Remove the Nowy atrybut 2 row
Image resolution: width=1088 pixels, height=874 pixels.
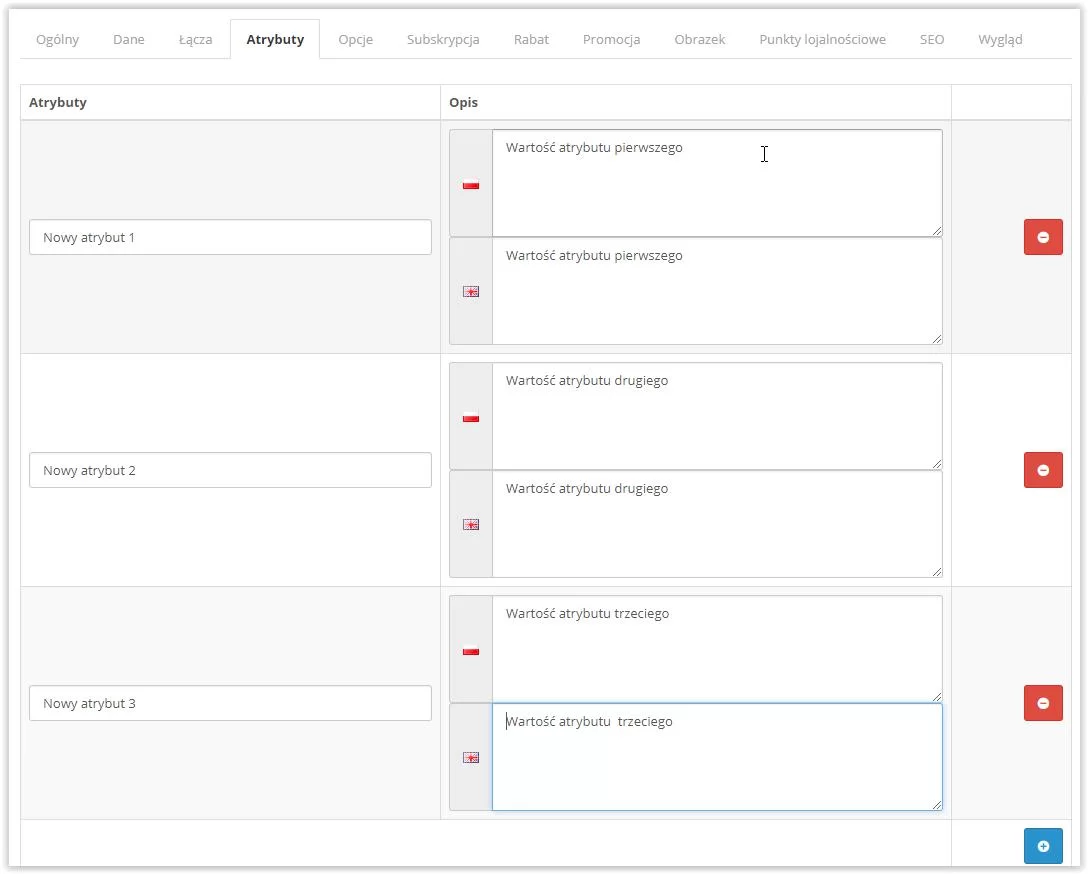click(x=1043, y=470)
